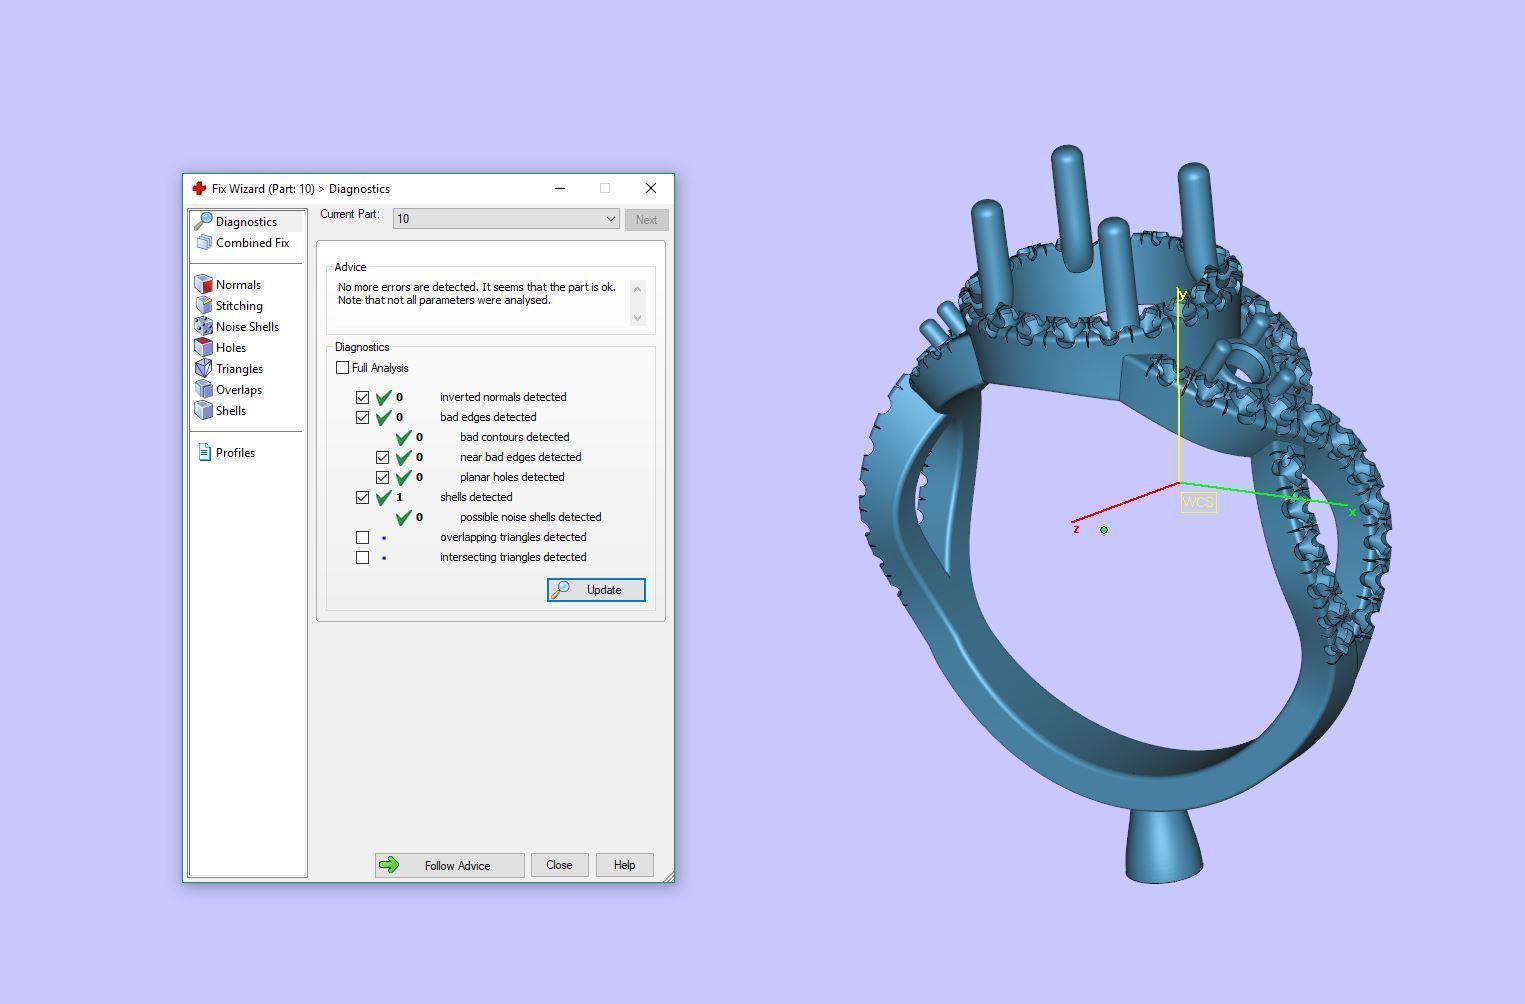Open the Diagnostics page in sidebar
This screenshot has height=1004, width=1525.
point(246,221)
